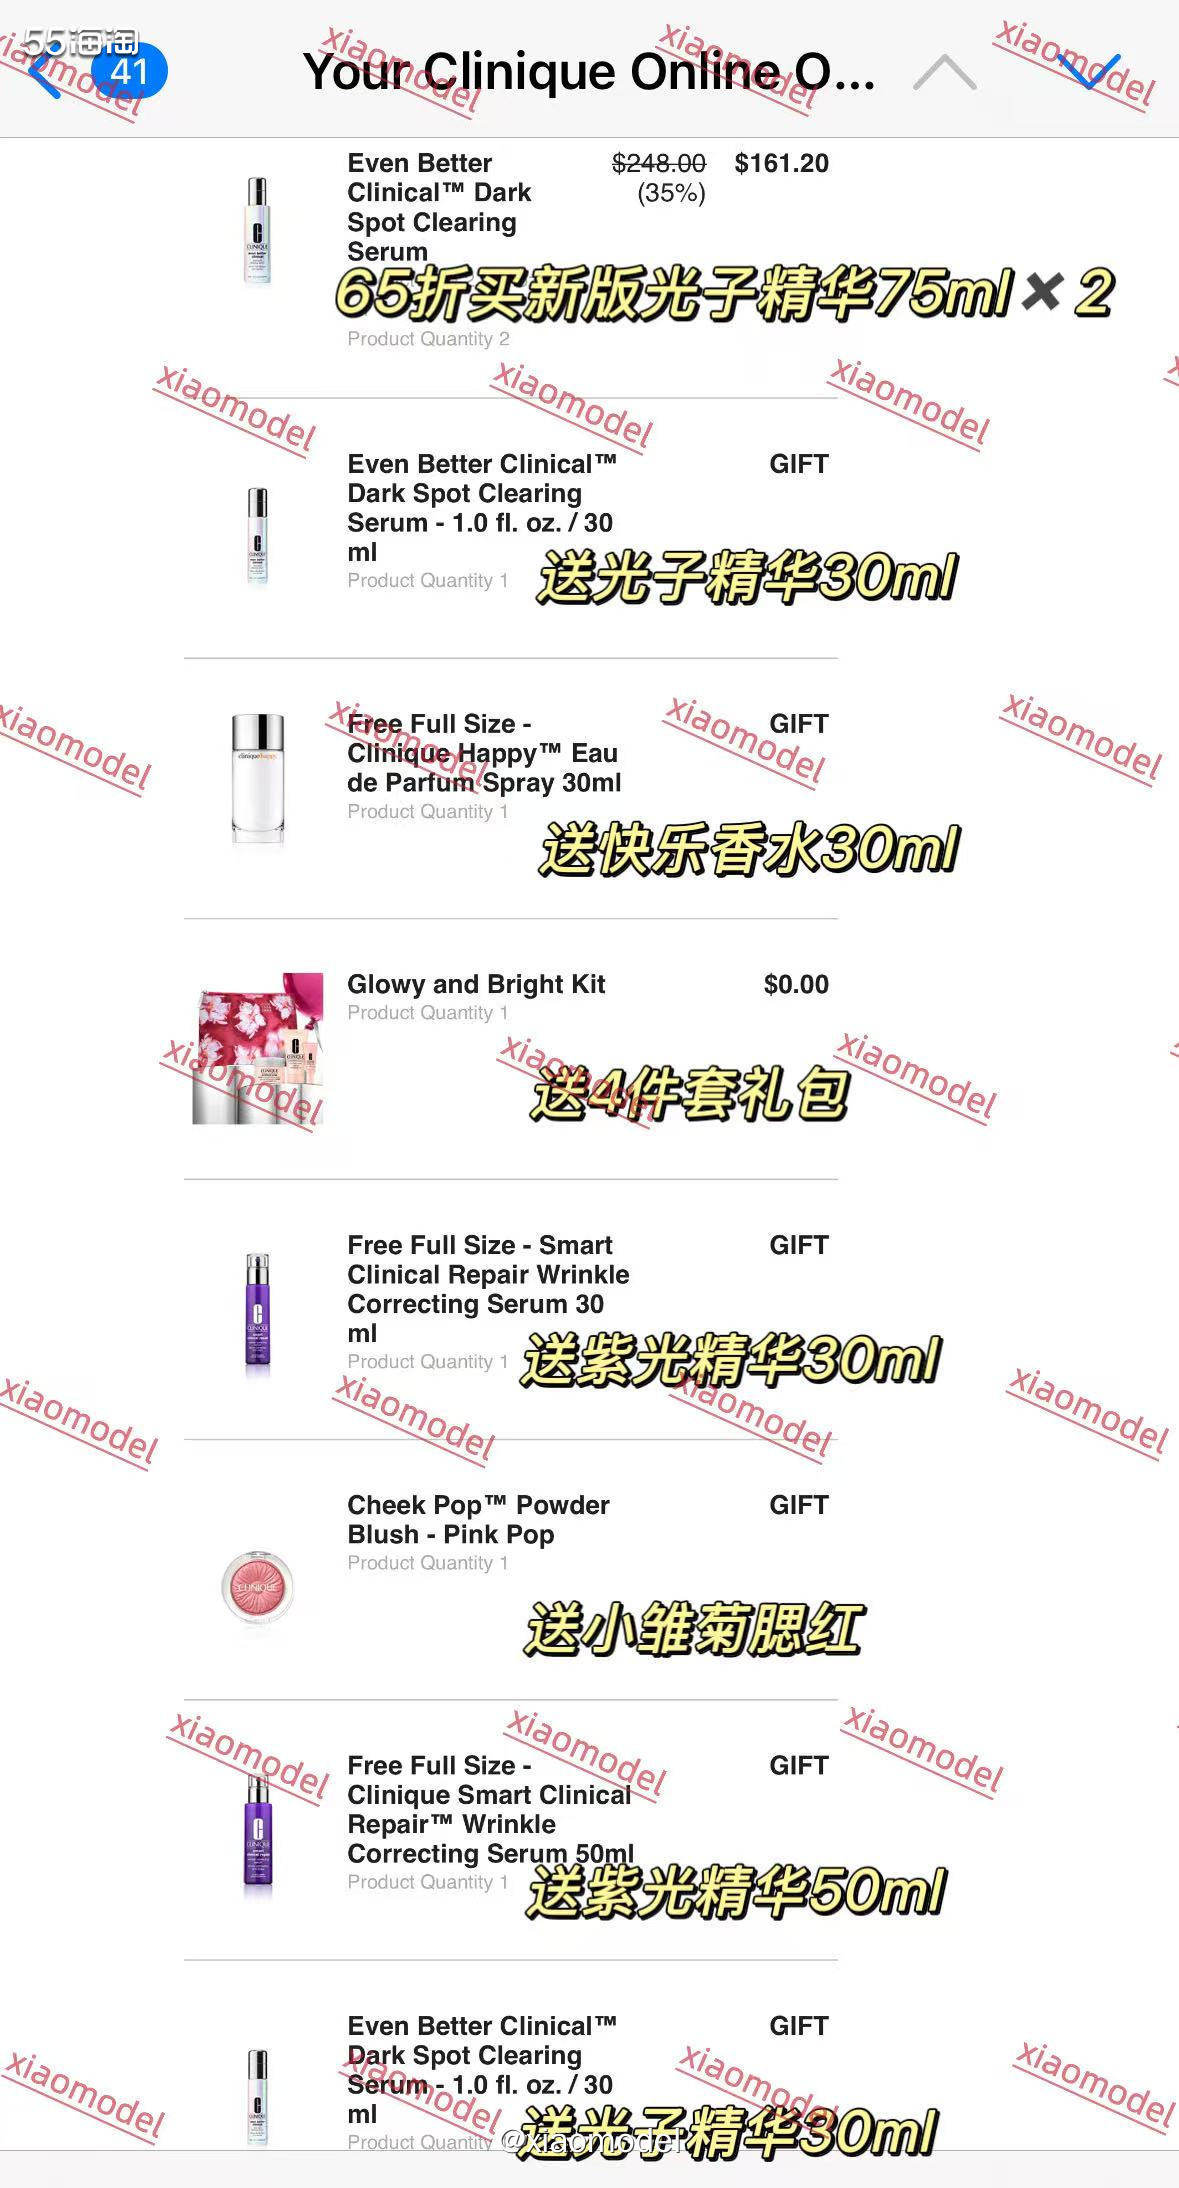This screenshot has height=2188, width=1179.
Task: Go to previous message with up chevron
Action: click(x=944, y=73)
